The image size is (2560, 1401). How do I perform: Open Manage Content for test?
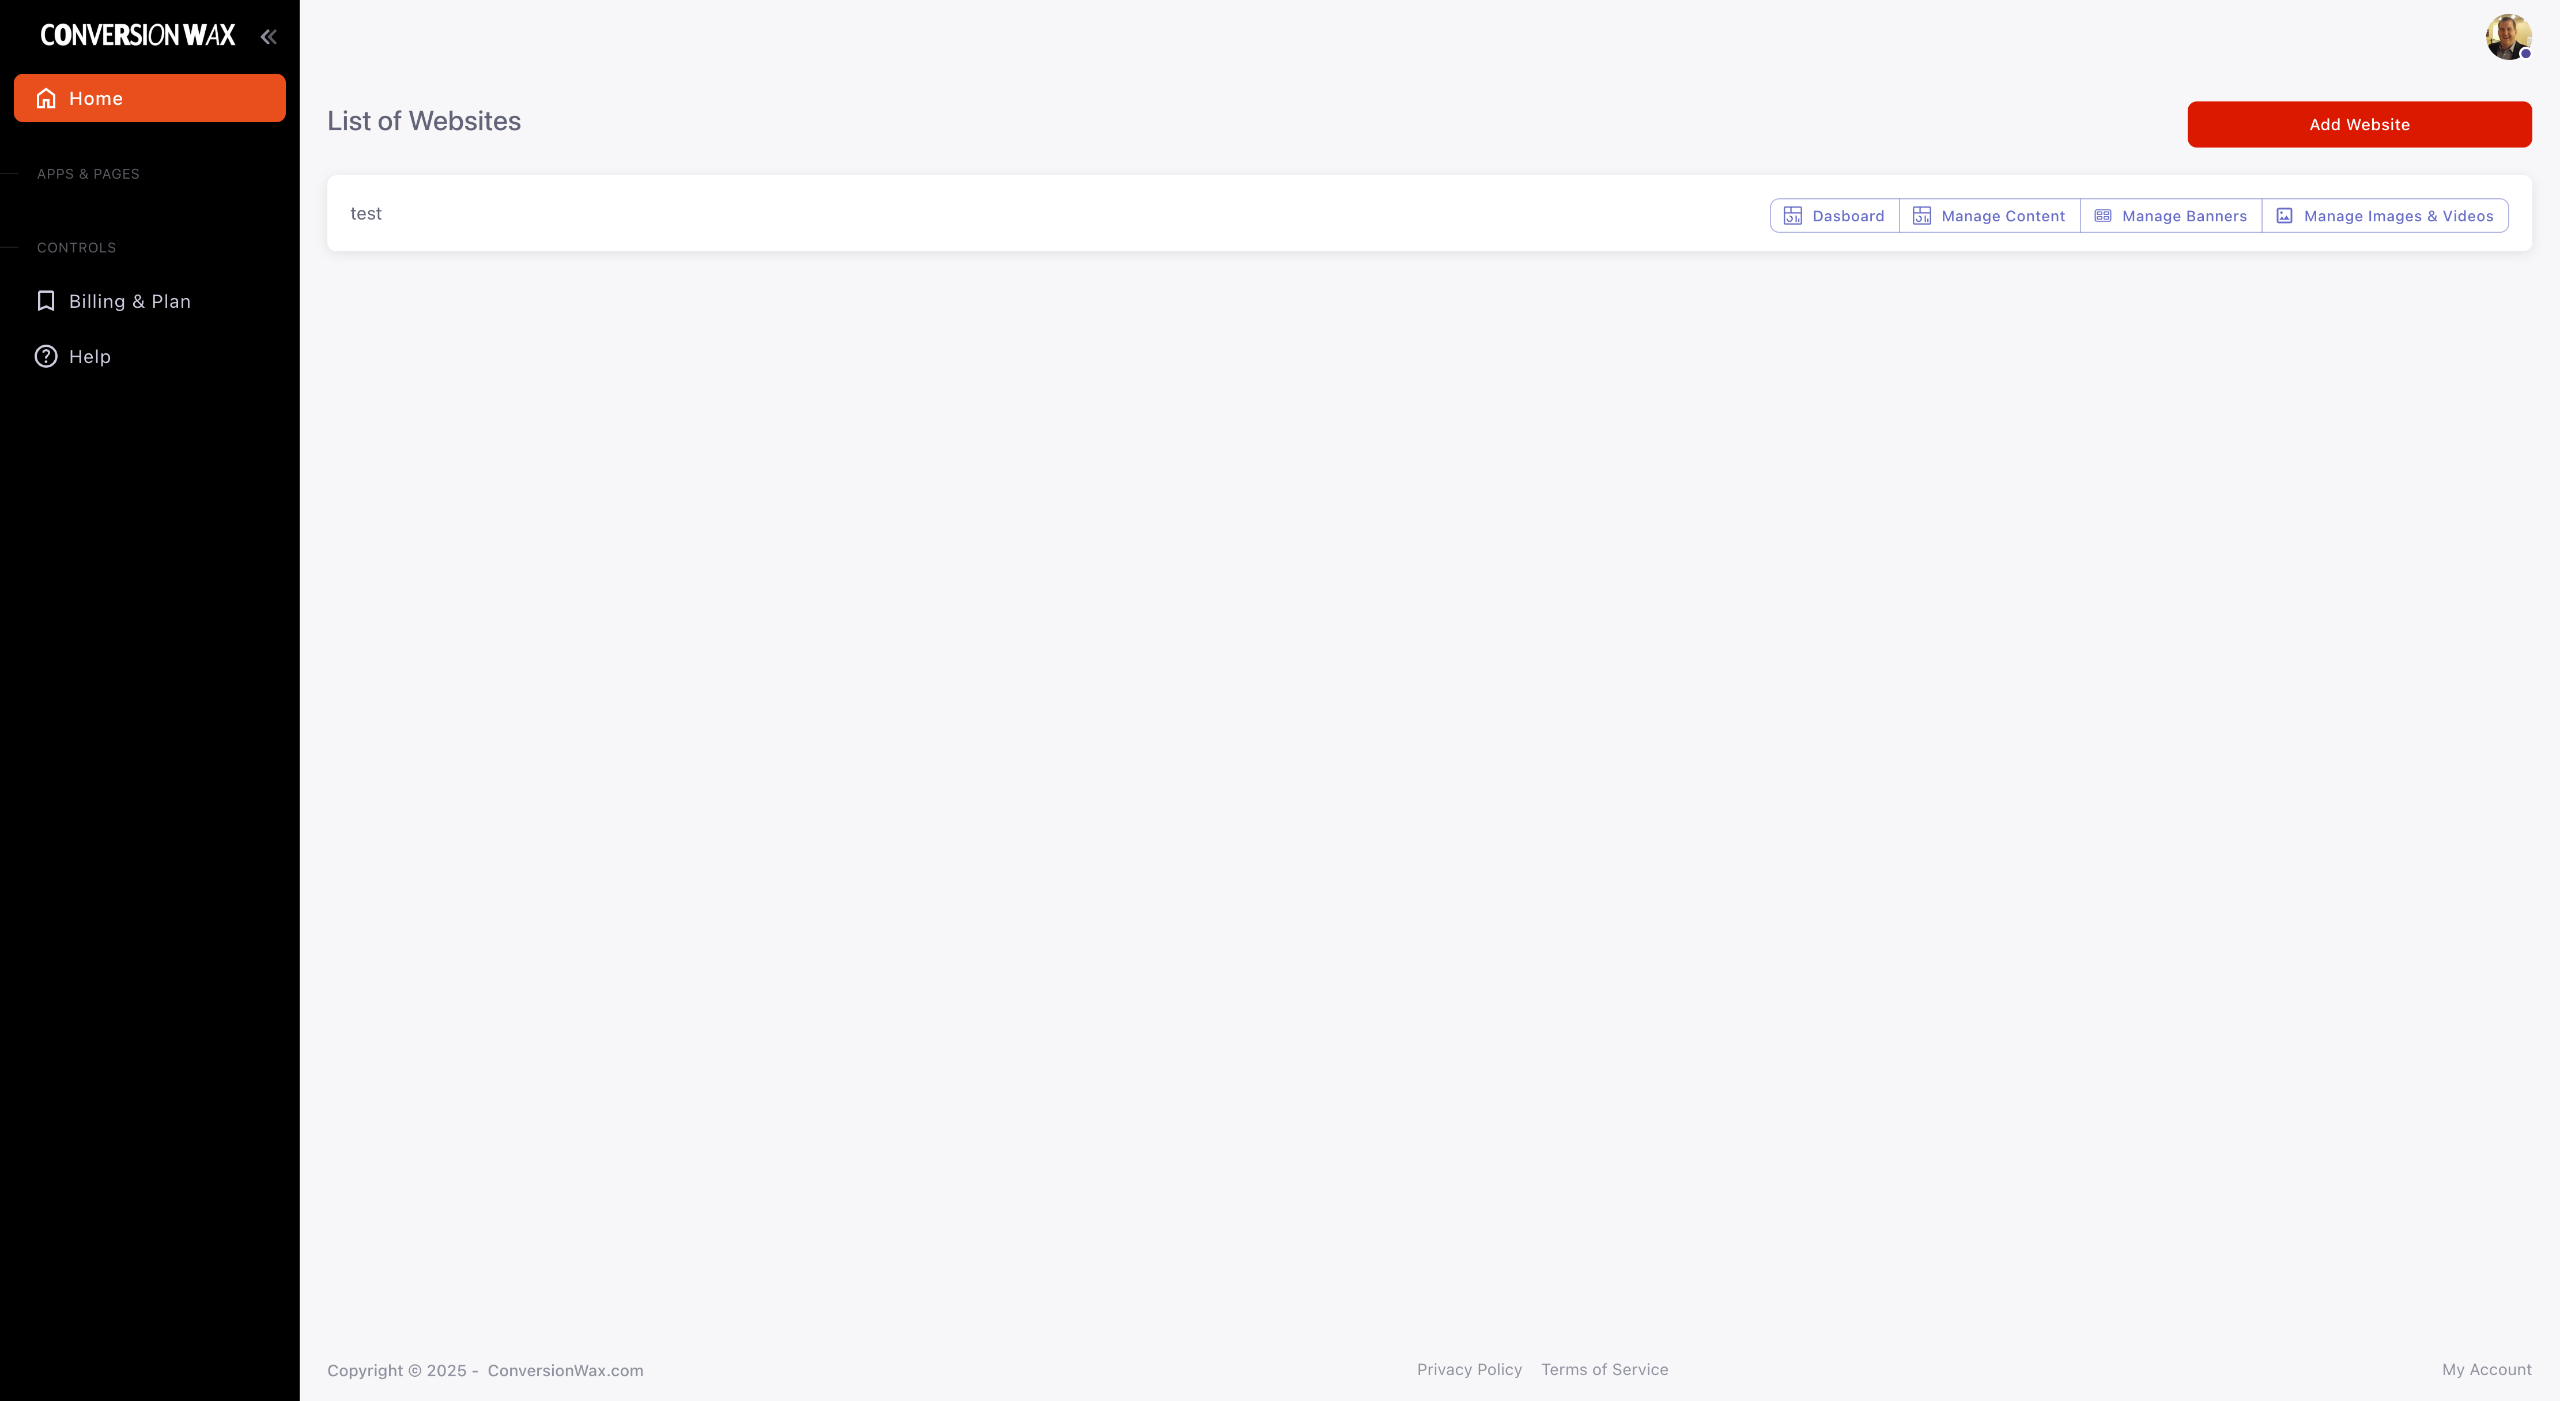[2003, 216]
